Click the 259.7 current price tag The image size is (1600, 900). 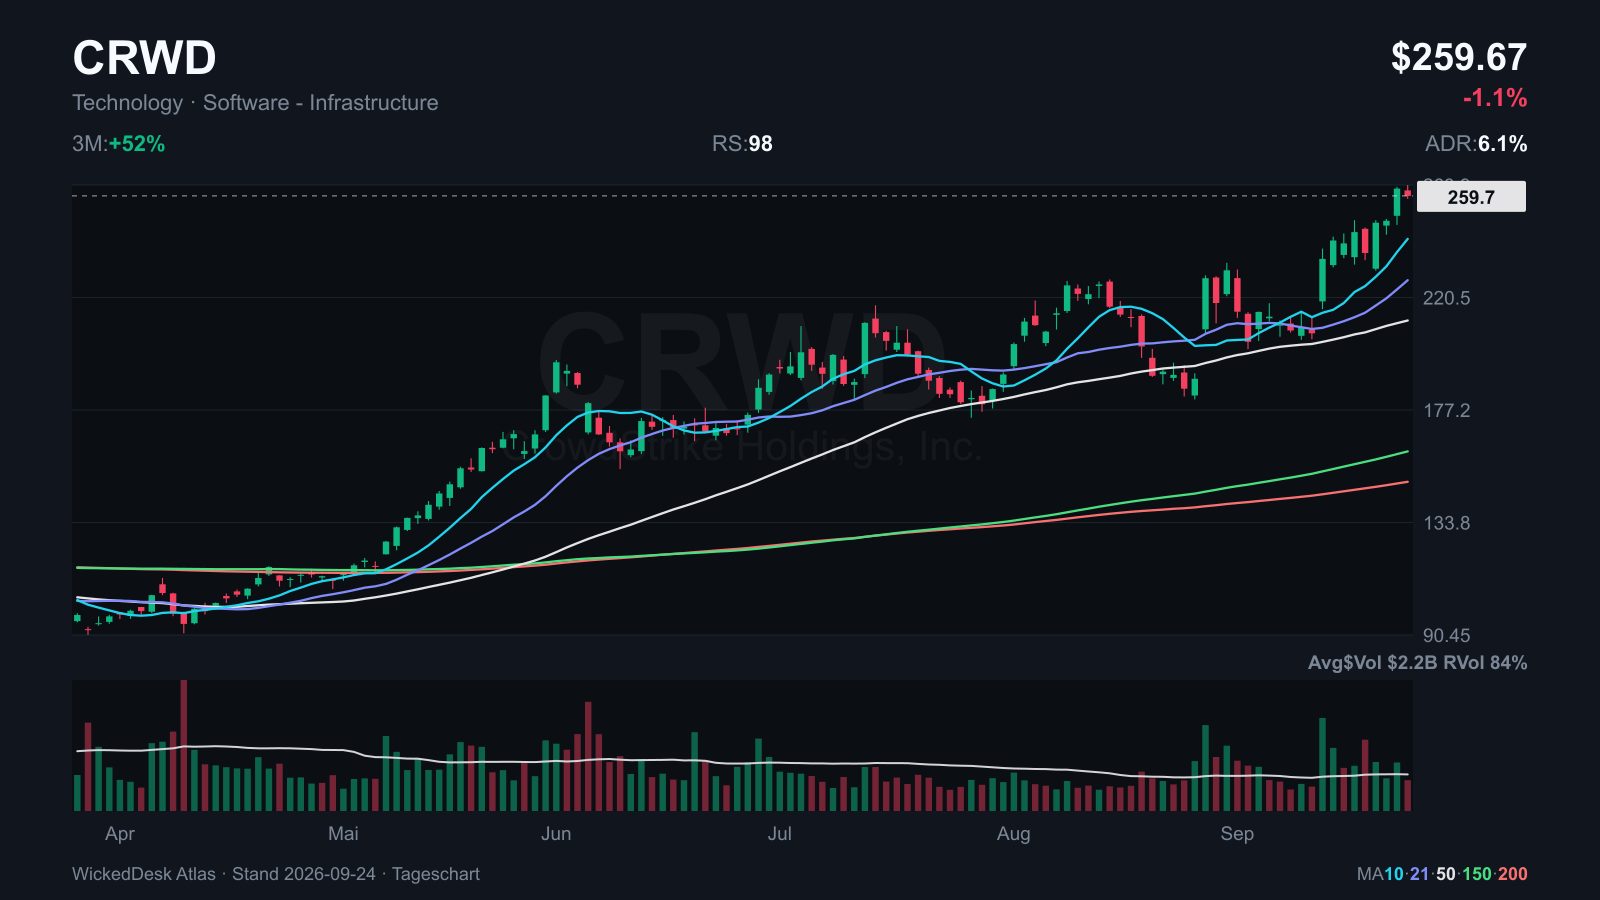[x=1471, y=197]
